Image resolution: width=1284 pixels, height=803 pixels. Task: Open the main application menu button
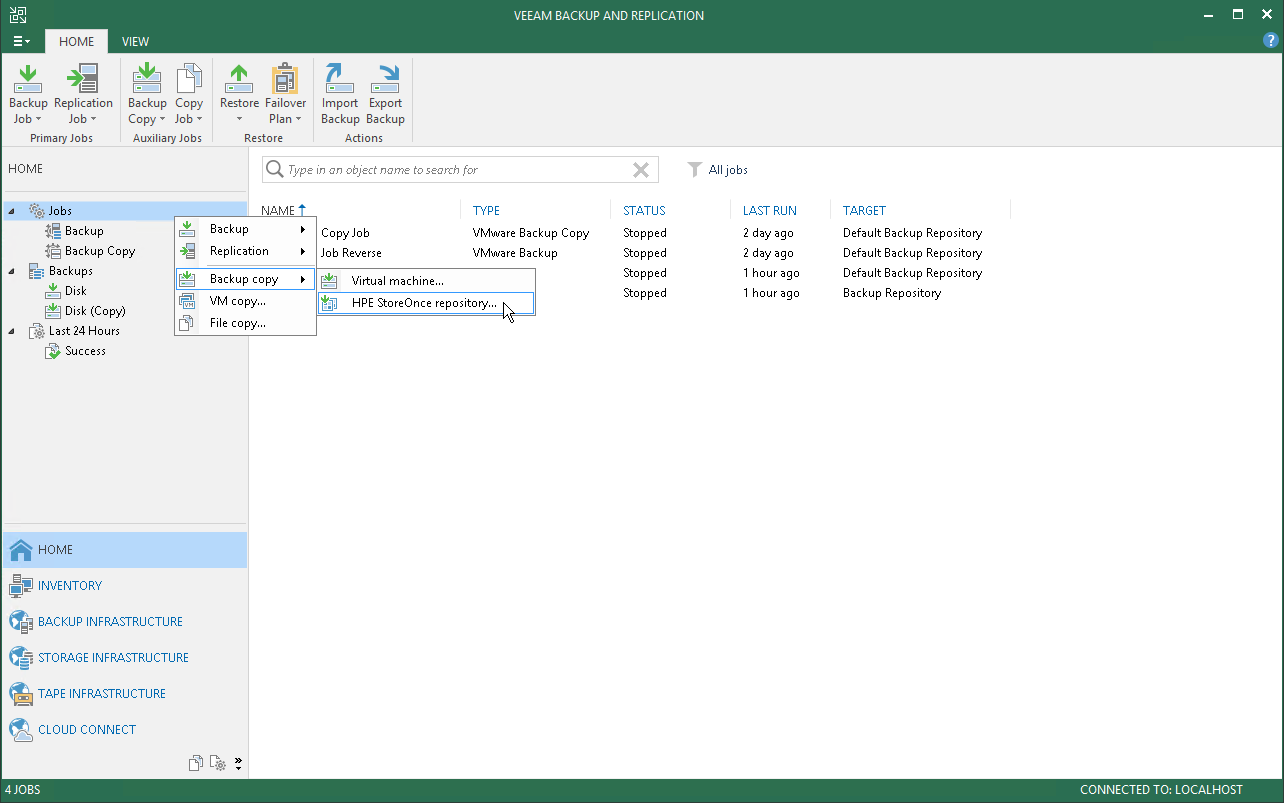pyautogui.click(x=21, y=42)
